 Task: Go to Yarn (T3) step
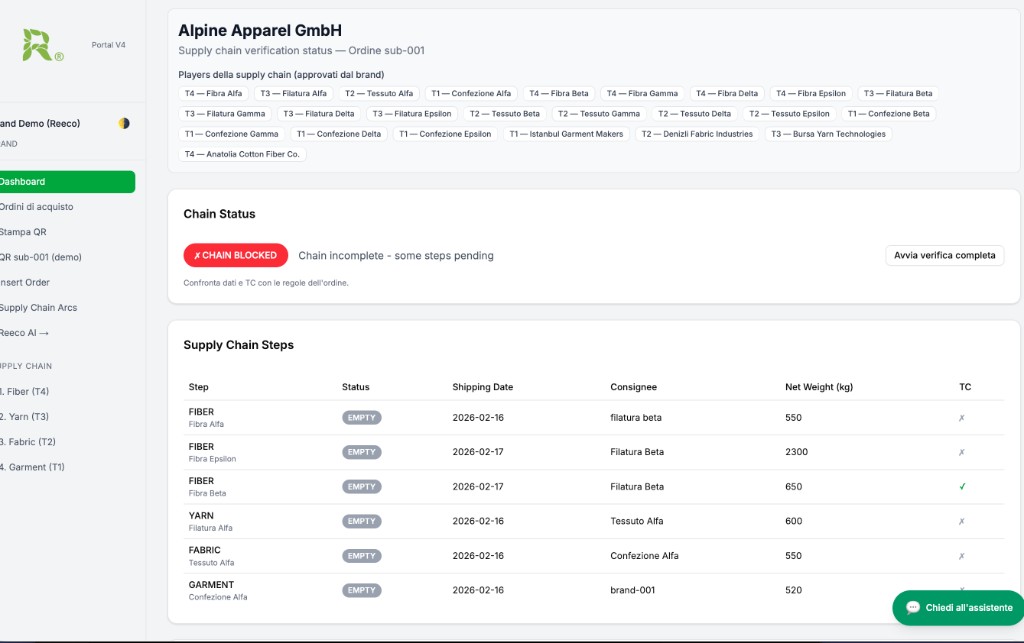pyautogui.click(x=25, y=416)
